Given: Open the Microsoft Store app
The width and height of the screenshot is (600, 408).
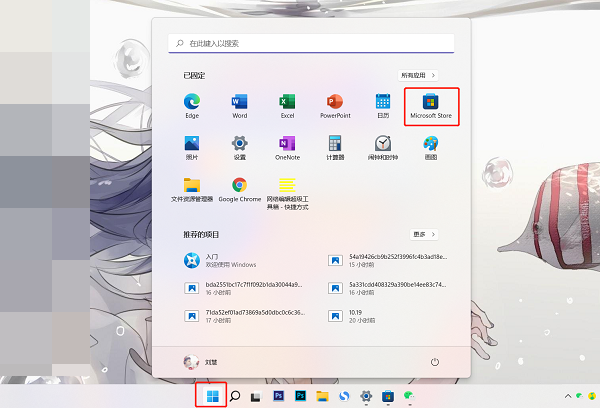Looking at the screenshot, I should [x=431, y=106].
